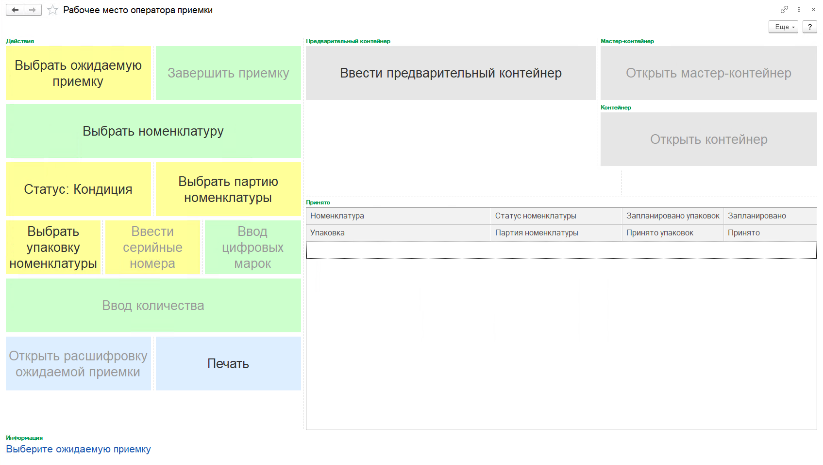Go forward with the right arrow button
The width and height of the screenshot is (823, 465).
click(33, 10)
